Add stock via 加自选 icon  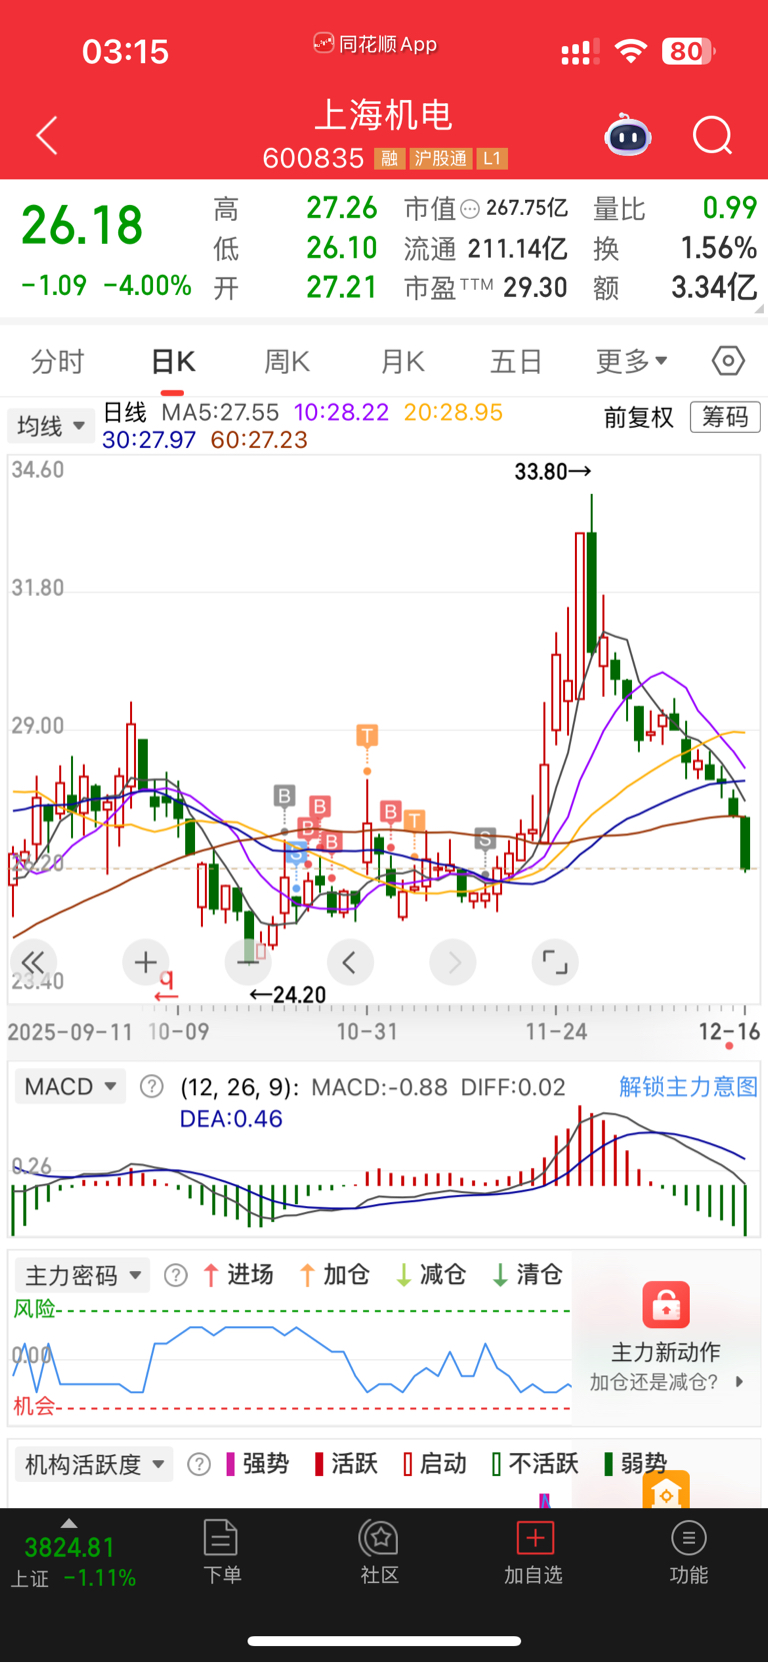[534, 1538]
